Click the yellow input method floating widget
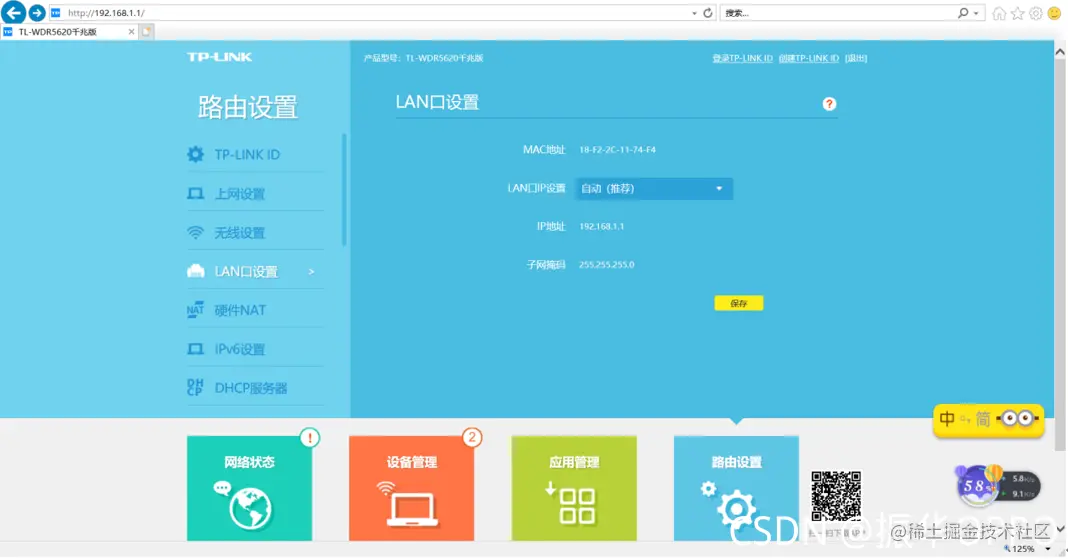The width and height of the screenshot is (1068, 559). (988, 420)
